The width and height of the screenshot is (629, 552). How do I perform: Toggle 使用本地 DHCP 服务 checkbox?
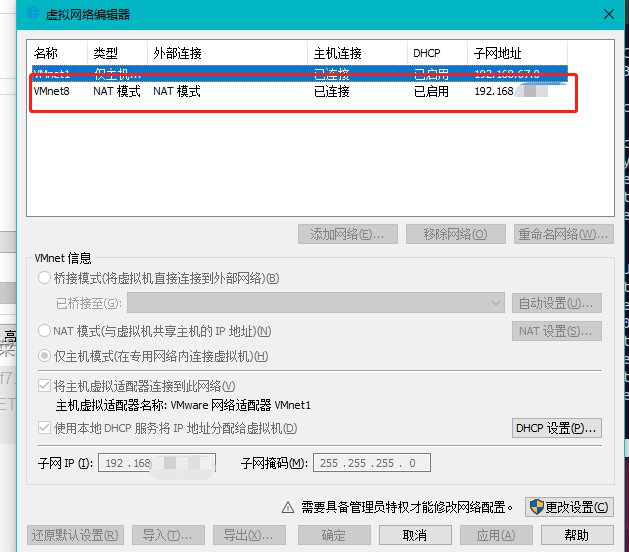pos(44,428)
